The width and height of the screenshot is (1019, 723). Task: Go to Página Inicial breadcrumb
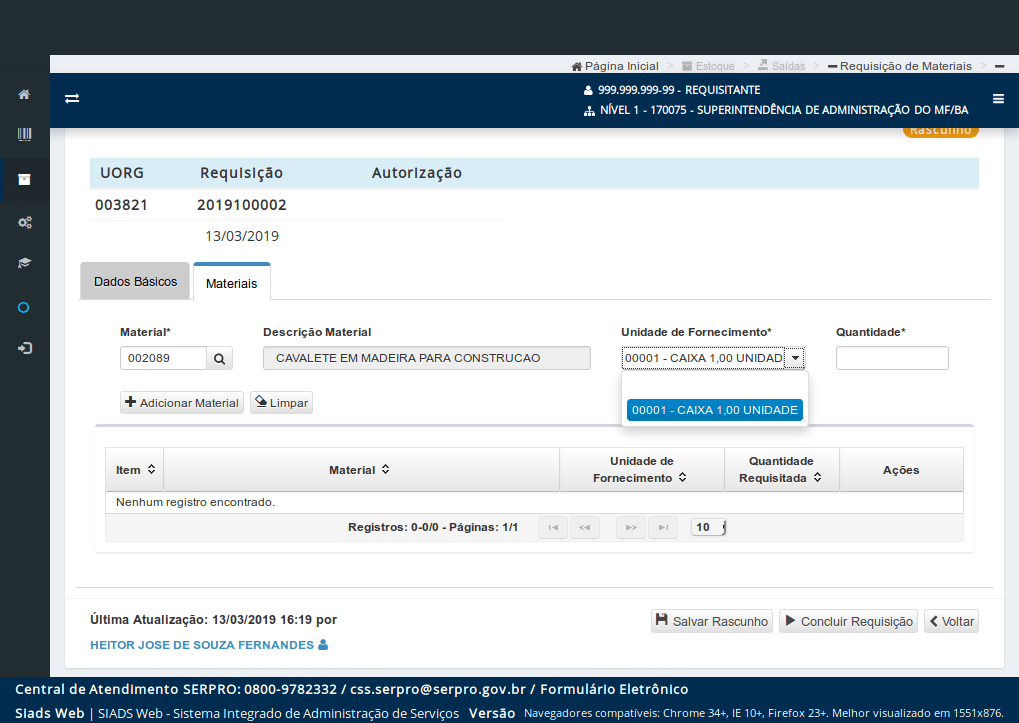(615, 66)
